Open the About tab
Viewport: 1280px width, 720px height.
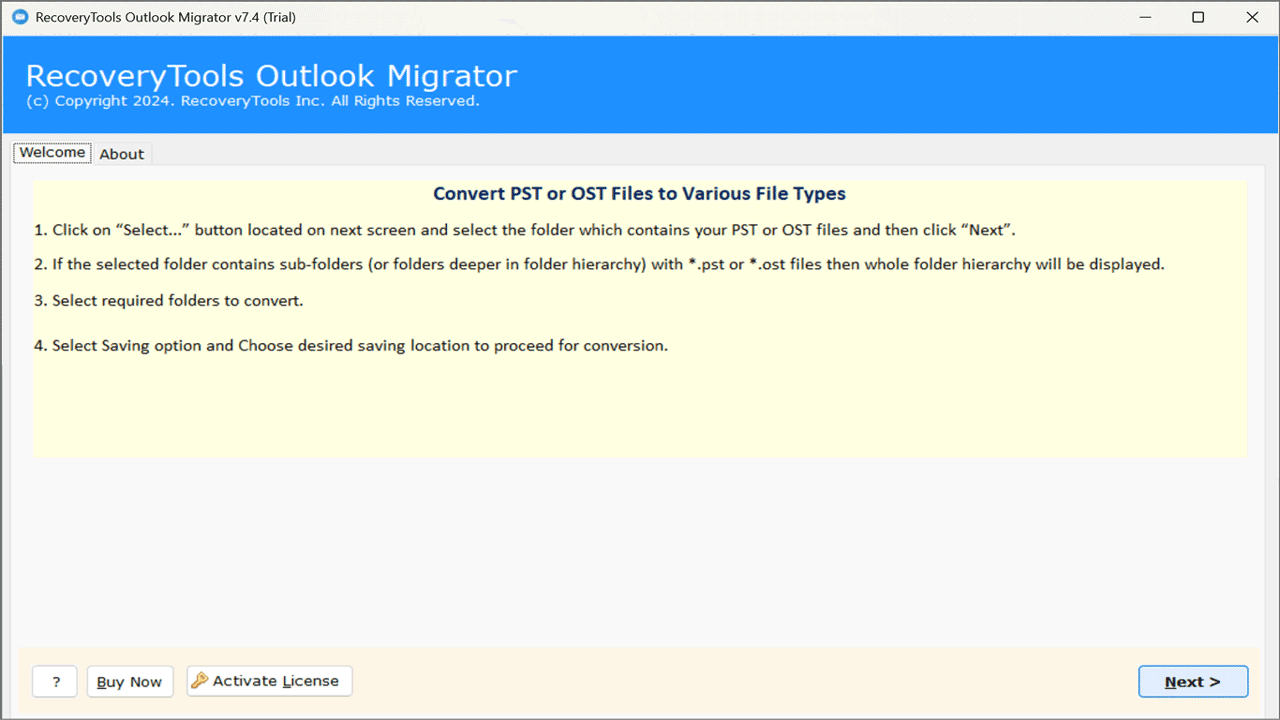(x=121, y=154)
